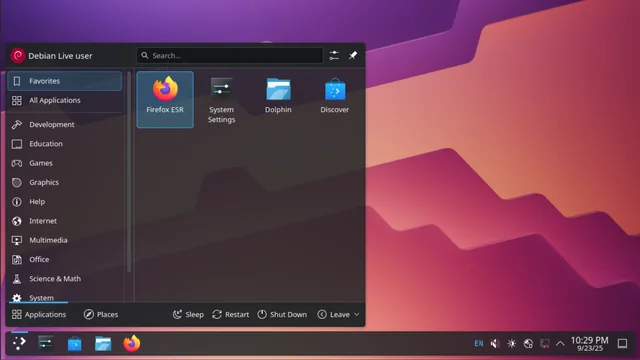
Task: Click the Sleep button
Action: pyautogui.click(x=188, y=314)
